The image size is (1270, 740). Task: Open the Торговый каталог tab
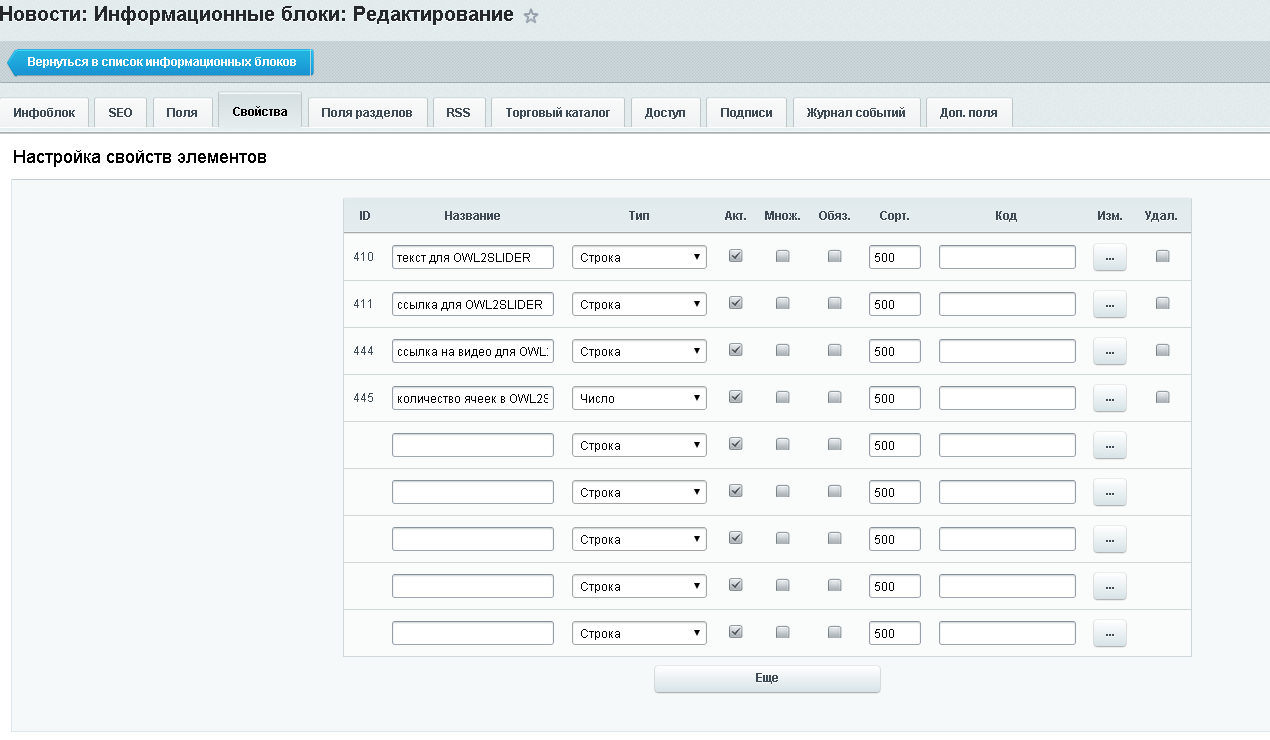[558, 113]
